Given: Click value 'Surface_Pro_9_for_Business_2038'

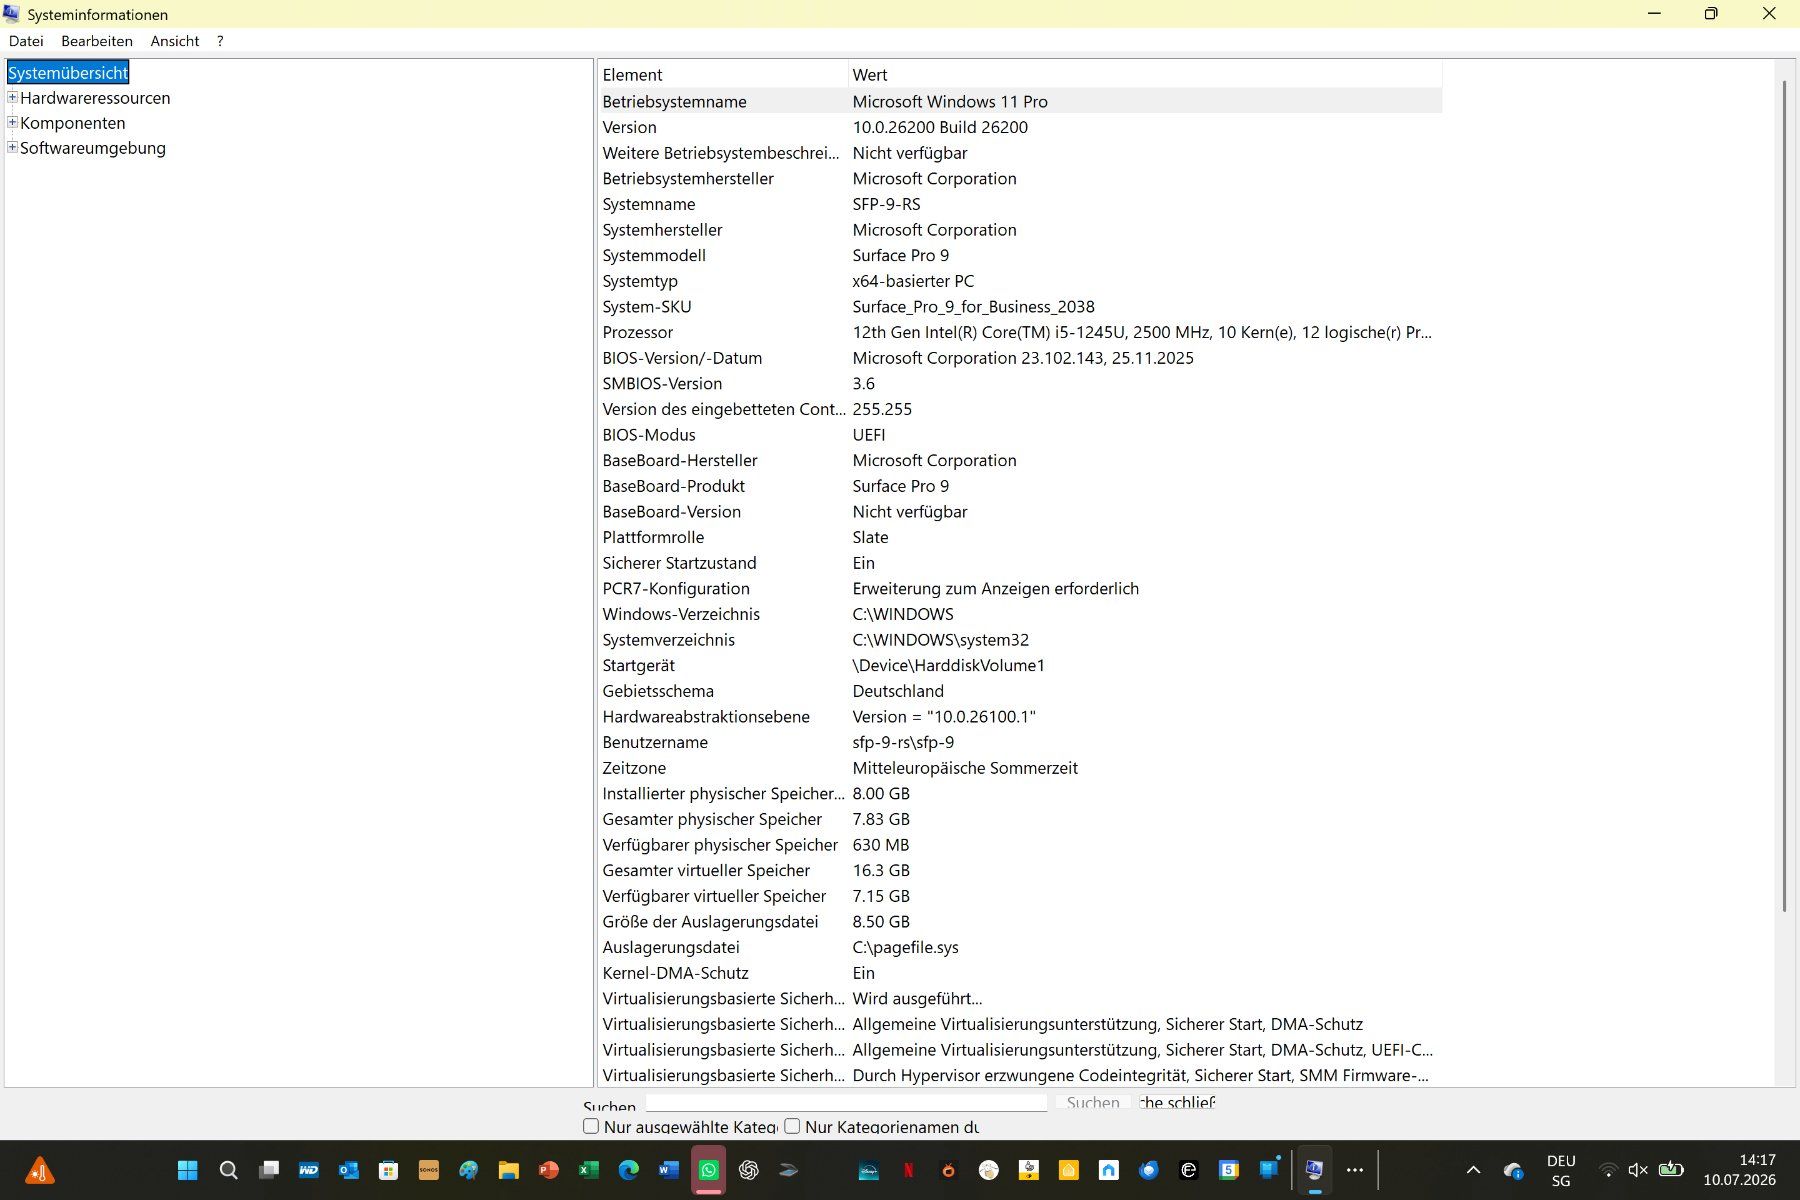Looking at the screenshot, I should 973,307.
